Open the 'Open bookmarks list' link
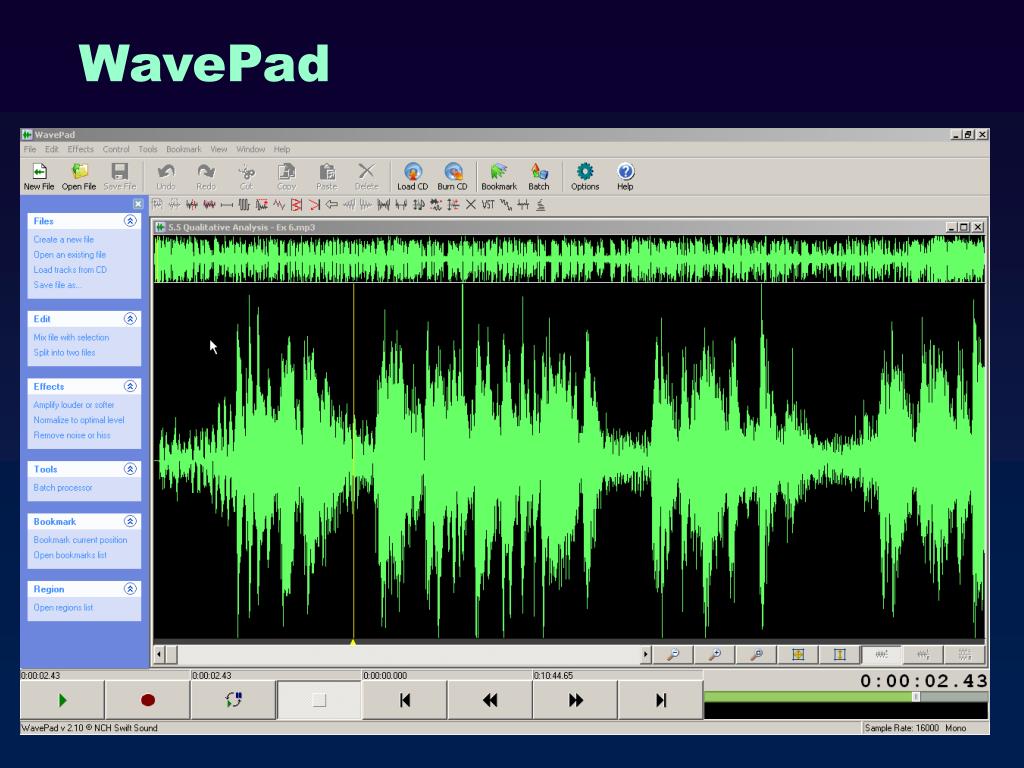The width and height of the screenshot is (1024, 768). click(x=70, y=555)
